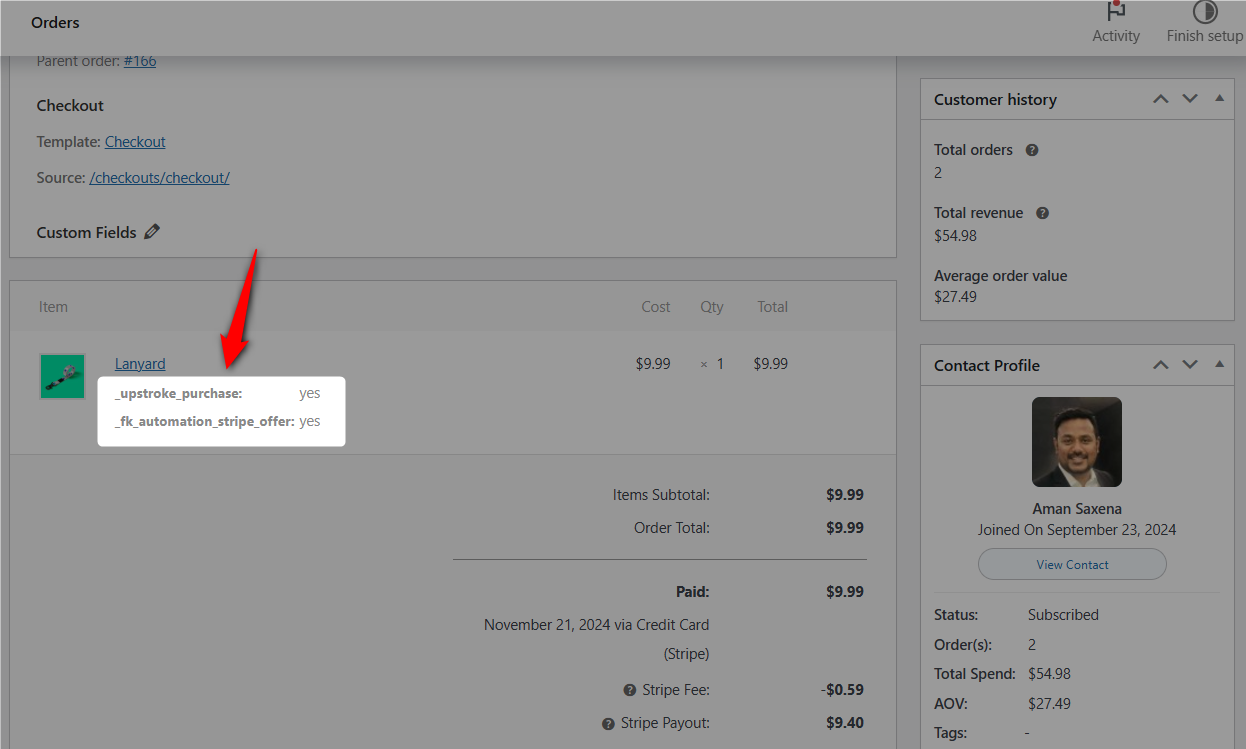The image size is (1246, 749).
Task: Click the Average order value $27.49
Action: [955, 297]
